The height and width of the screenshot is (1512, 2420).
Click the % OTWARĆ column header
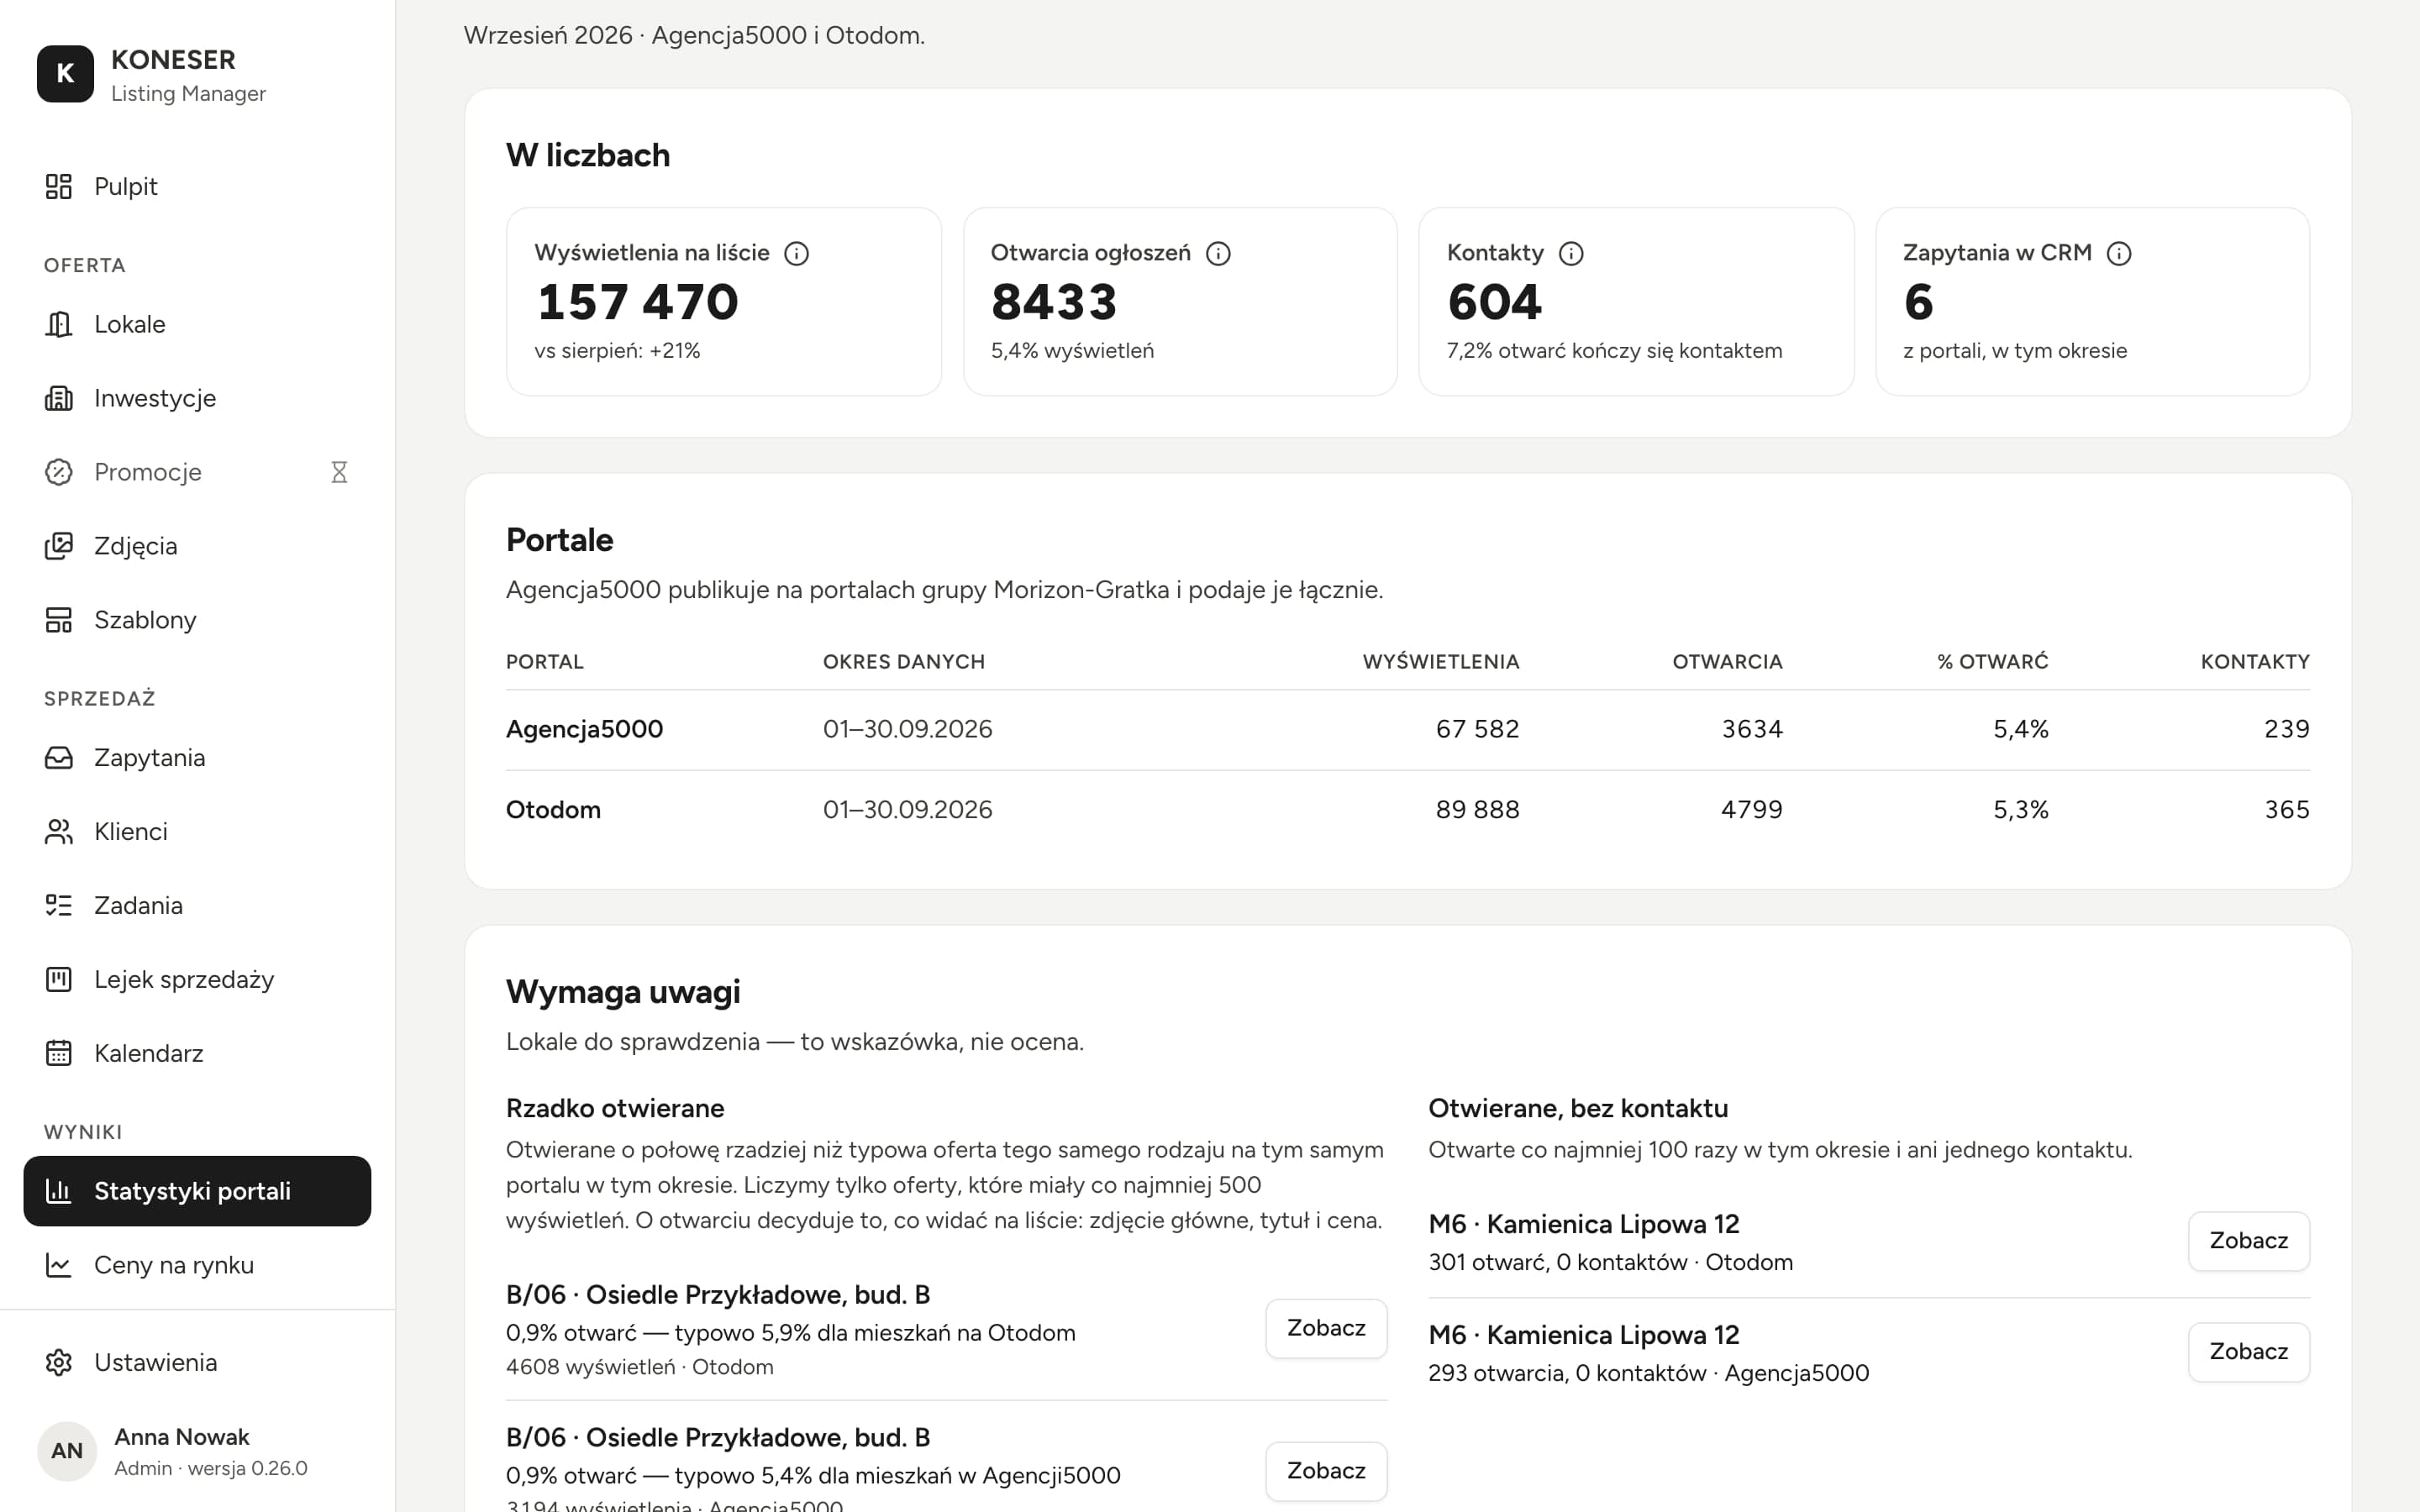tap(1993, 662)
